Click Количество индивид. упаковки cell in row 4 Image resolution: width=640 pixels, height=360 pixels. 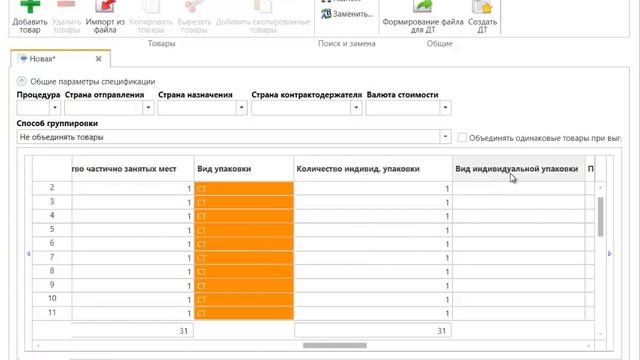373,216
